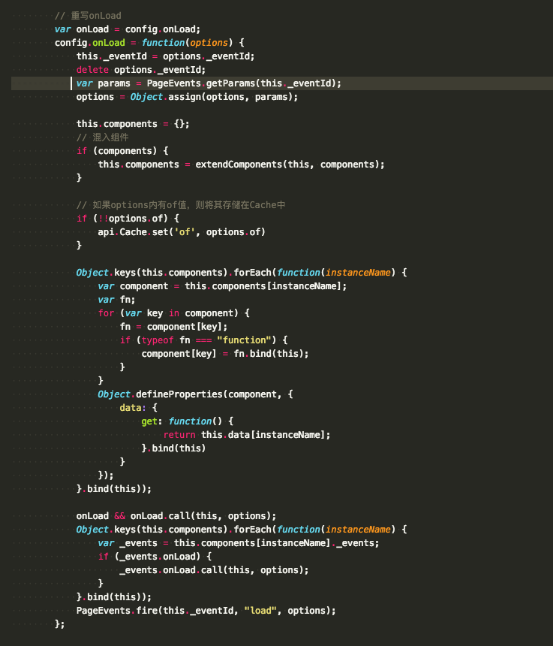Click 'PageEvents.fire' call line
554x646 pixels.
pyautogui.click(x=206, y=611)
